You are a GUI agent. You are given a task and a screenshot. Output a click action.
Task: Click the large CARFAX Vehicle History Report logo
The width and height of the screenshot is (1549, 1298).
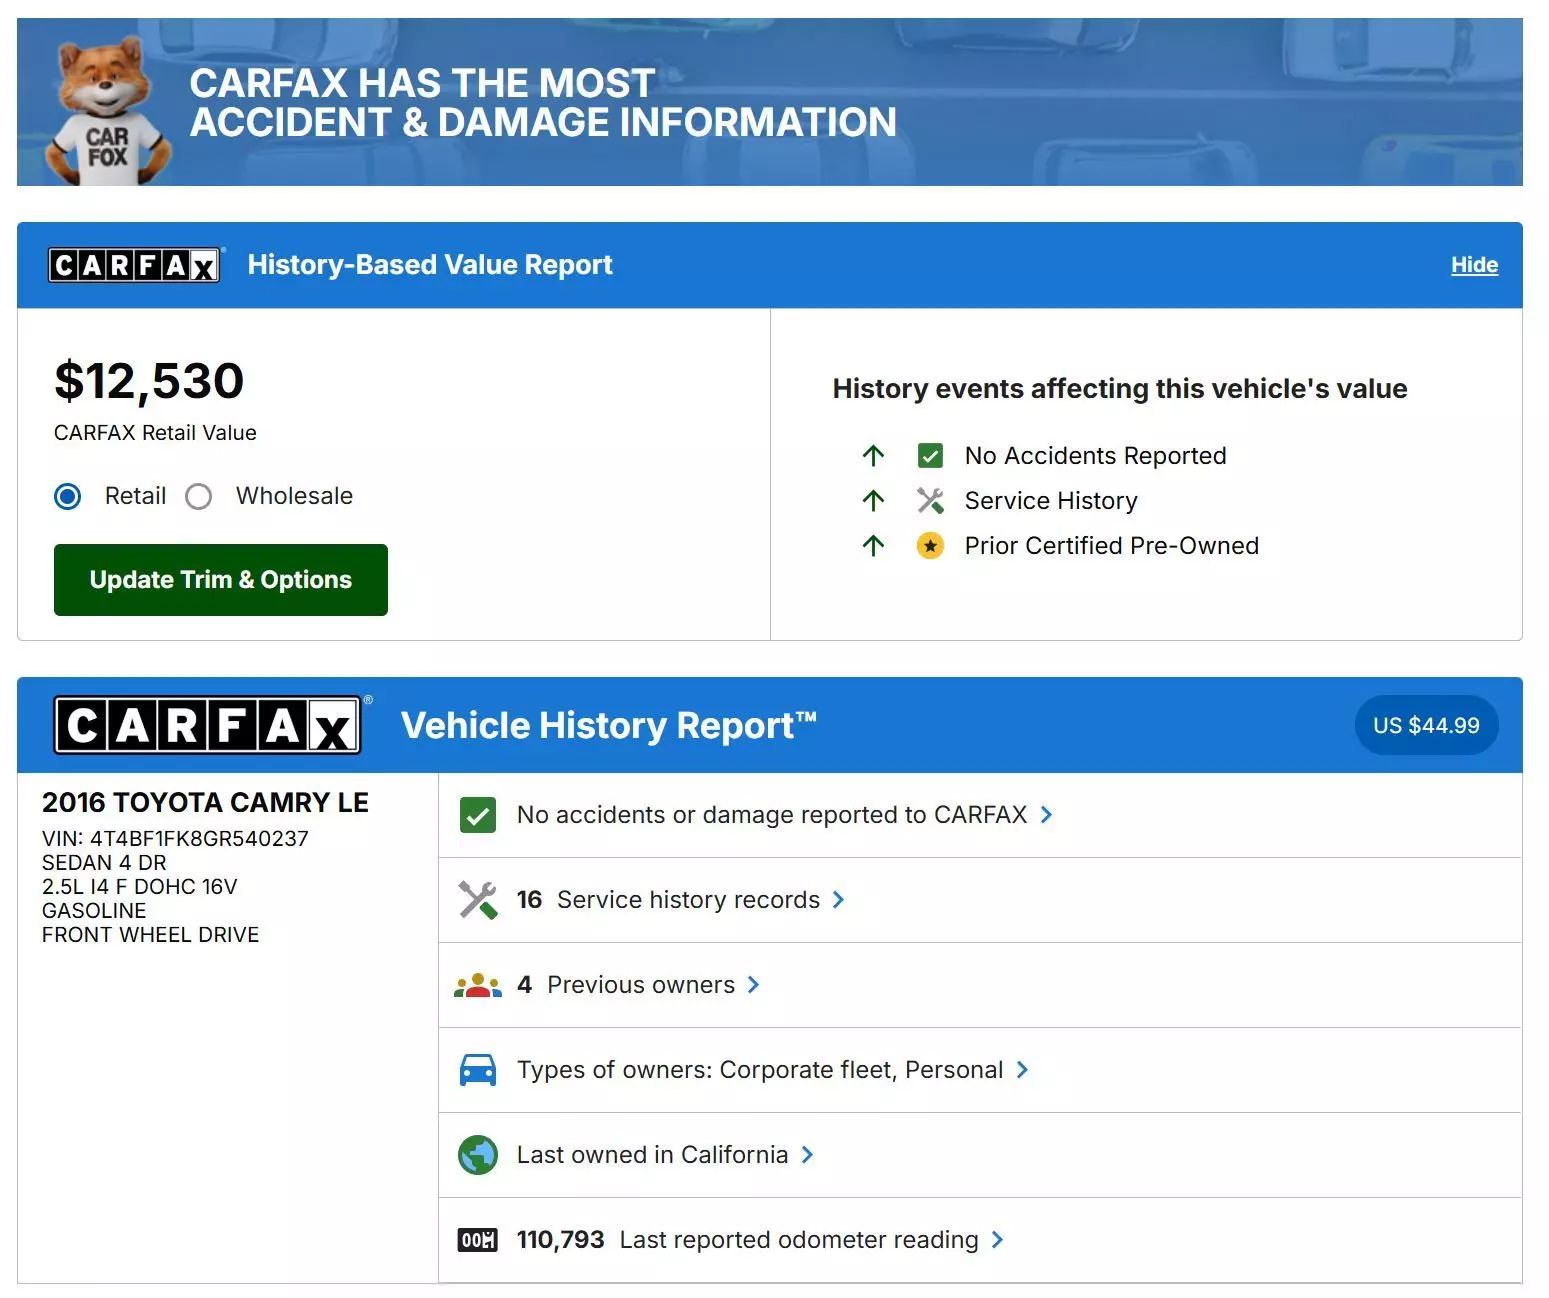click(208, 725)
